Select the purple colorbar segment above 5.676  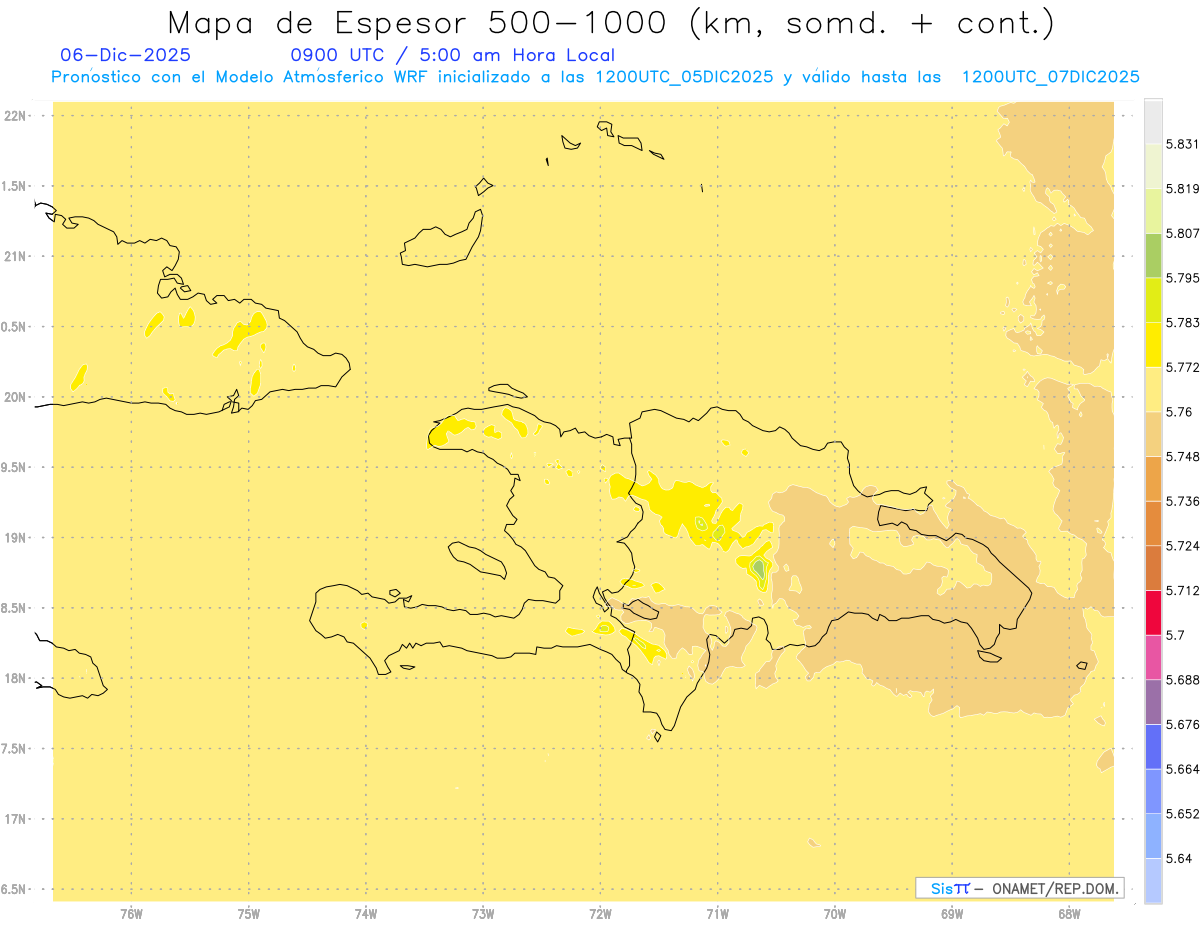tap(1153, 702)
